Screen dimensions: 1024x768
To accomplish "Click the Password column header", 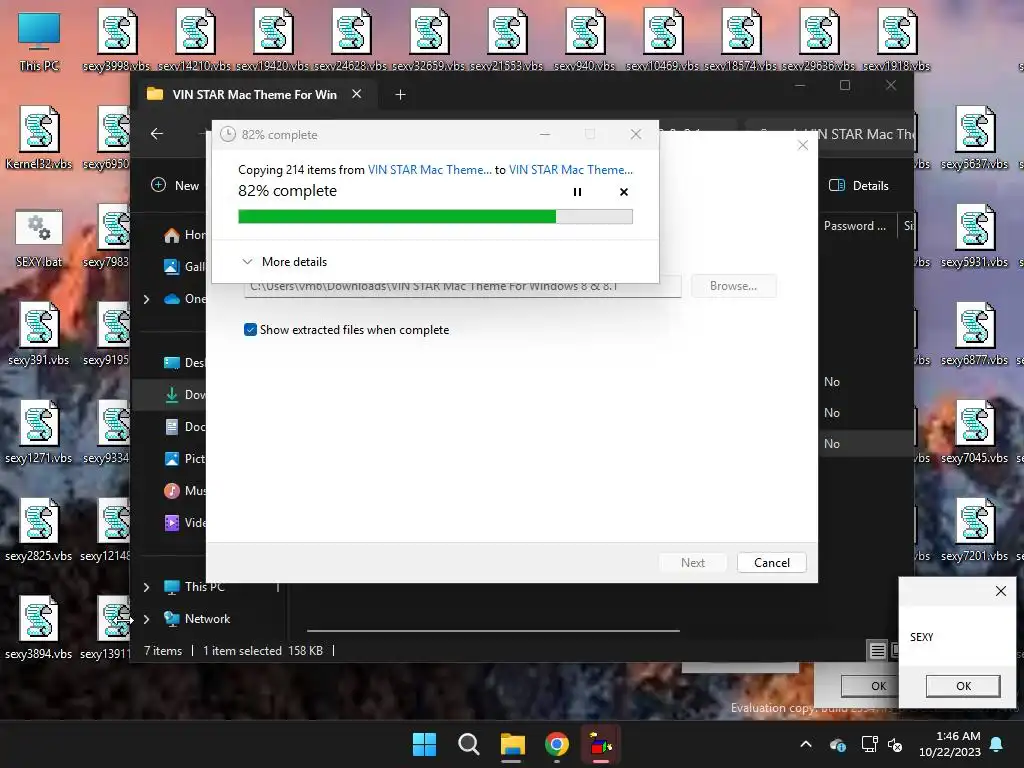I will [856, 226].
